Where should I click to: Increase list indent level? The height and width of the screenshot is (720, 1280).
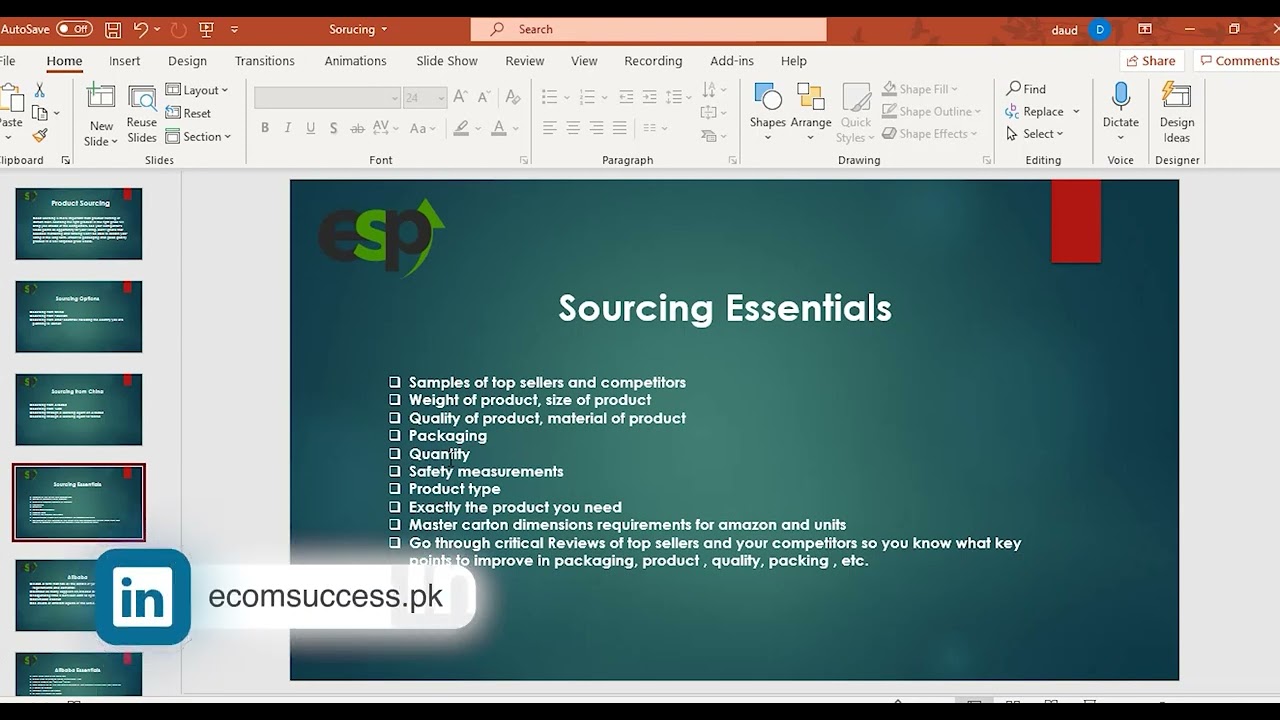point(652,97)
